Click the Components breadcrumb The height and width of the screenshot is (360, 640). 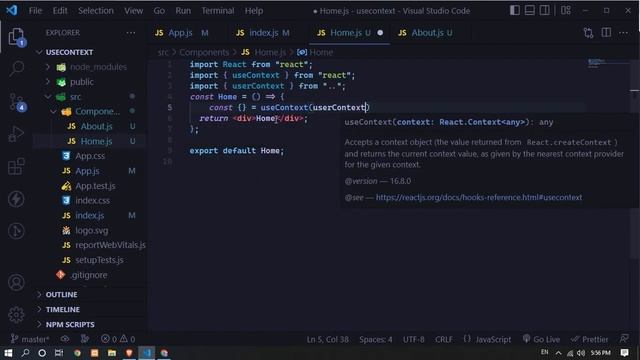pyautogui.click(x=204, y=52)
